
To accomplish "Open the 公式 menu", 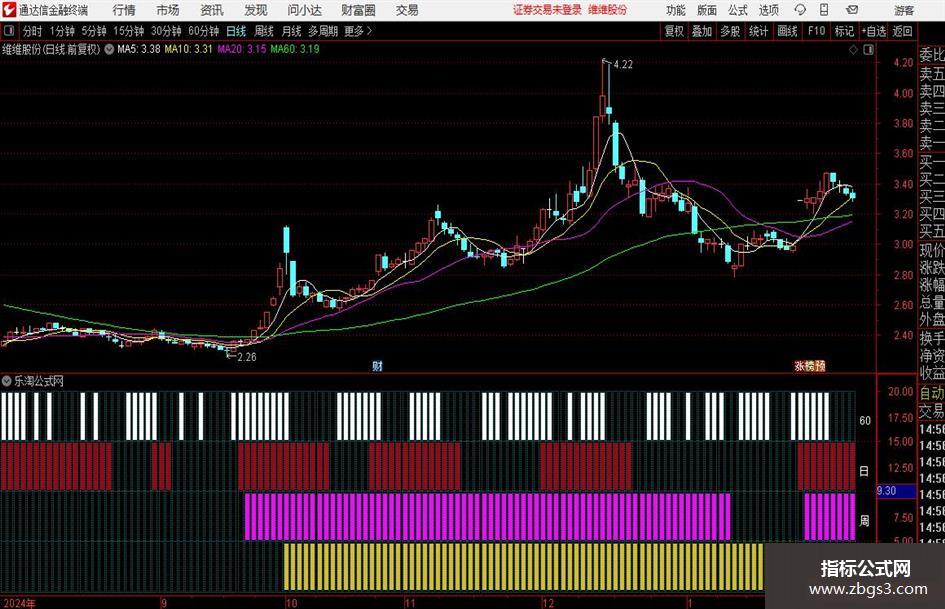I will point(738,10).
